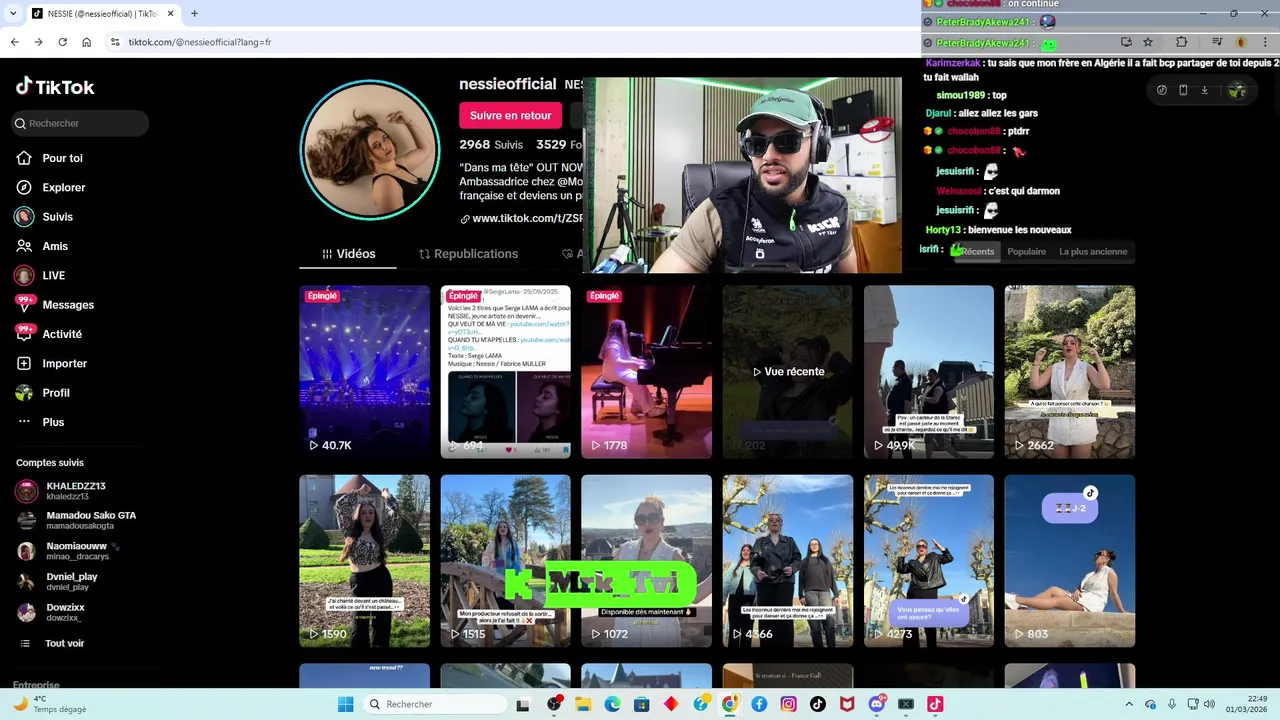Open the Dvniel_play followed account
The image size is (1280, 720).
[58, 581]
